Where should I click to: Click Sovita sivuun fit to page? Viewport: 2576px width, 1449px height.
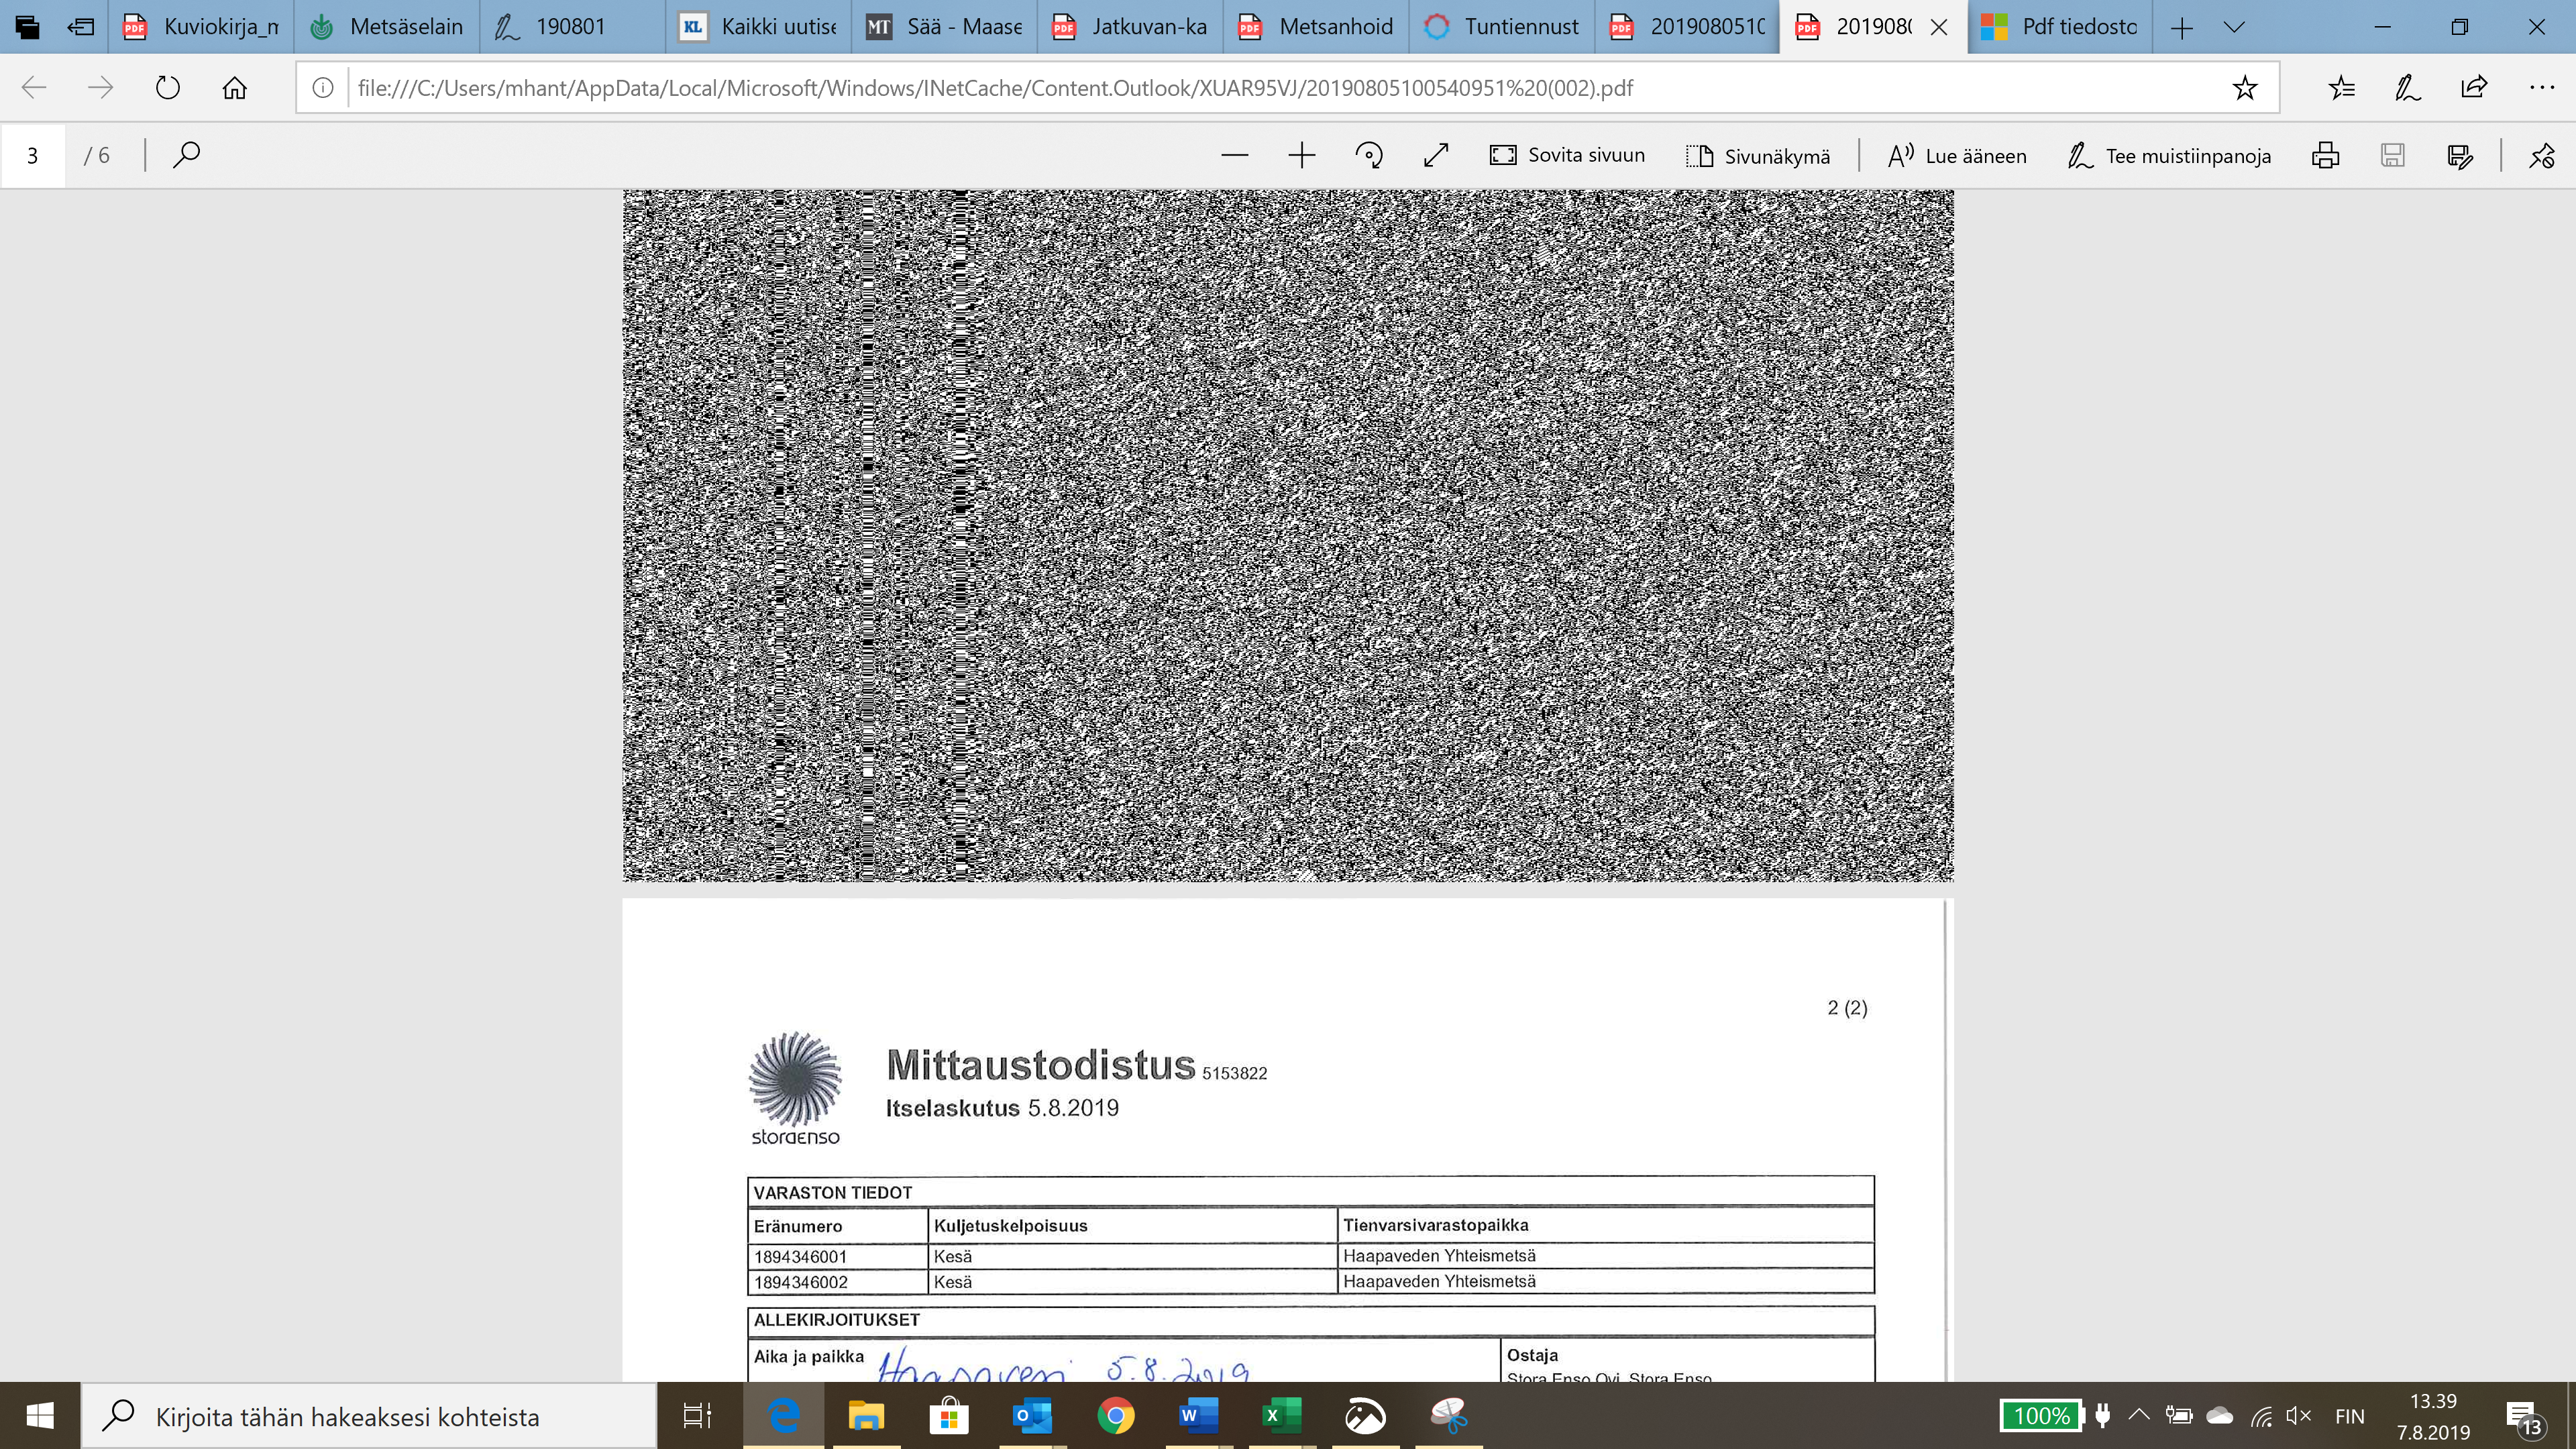point(1567,155)
